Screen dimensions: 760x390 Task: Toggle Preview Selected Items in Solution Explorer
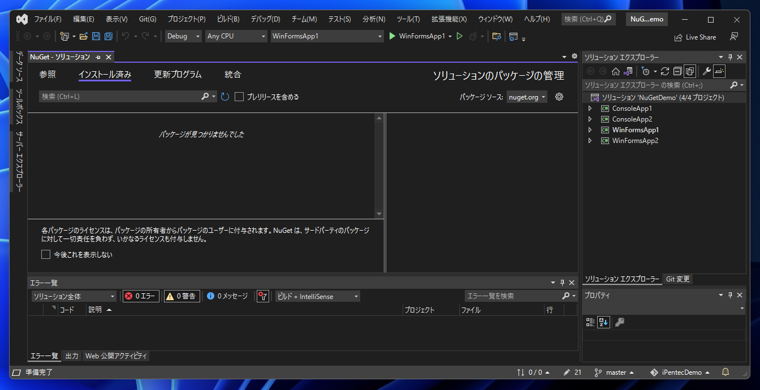point(719,72)
